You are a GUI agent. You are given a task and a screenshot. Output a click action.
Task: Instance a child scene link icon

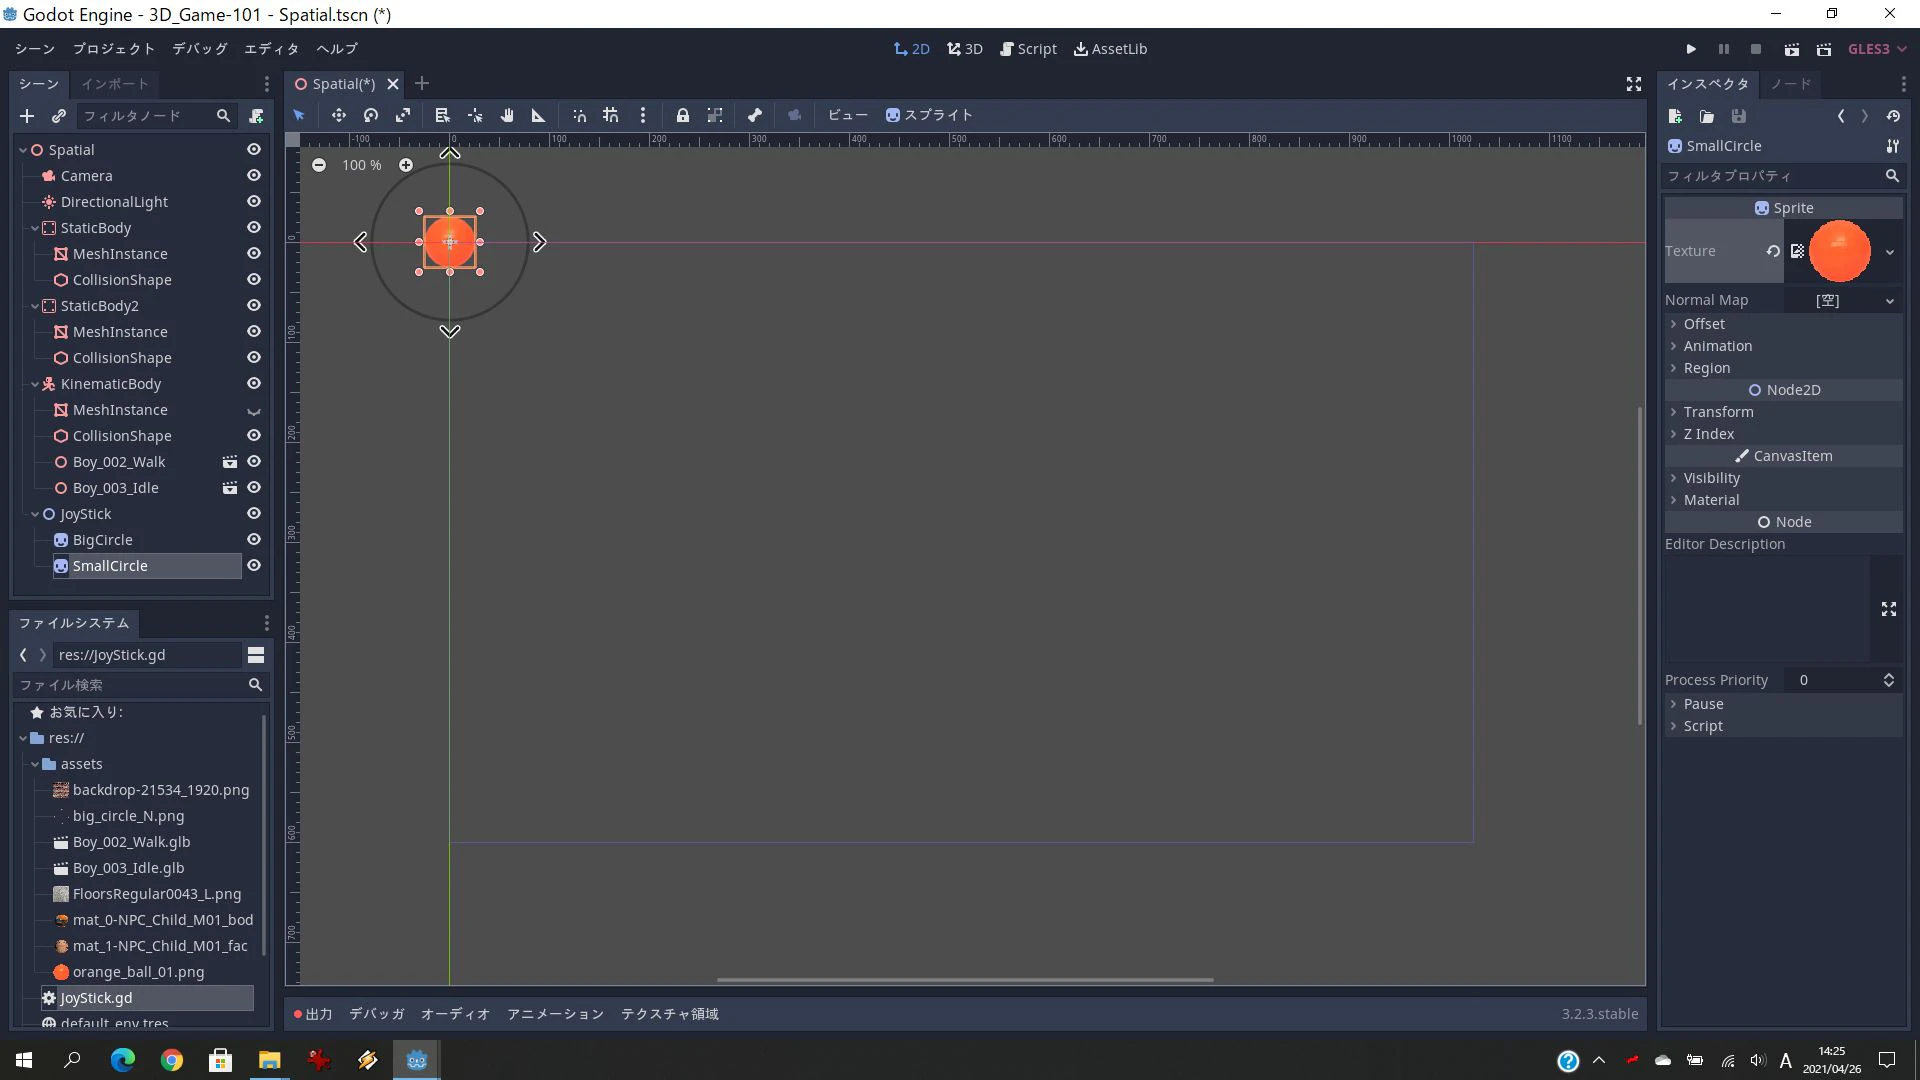59,116
